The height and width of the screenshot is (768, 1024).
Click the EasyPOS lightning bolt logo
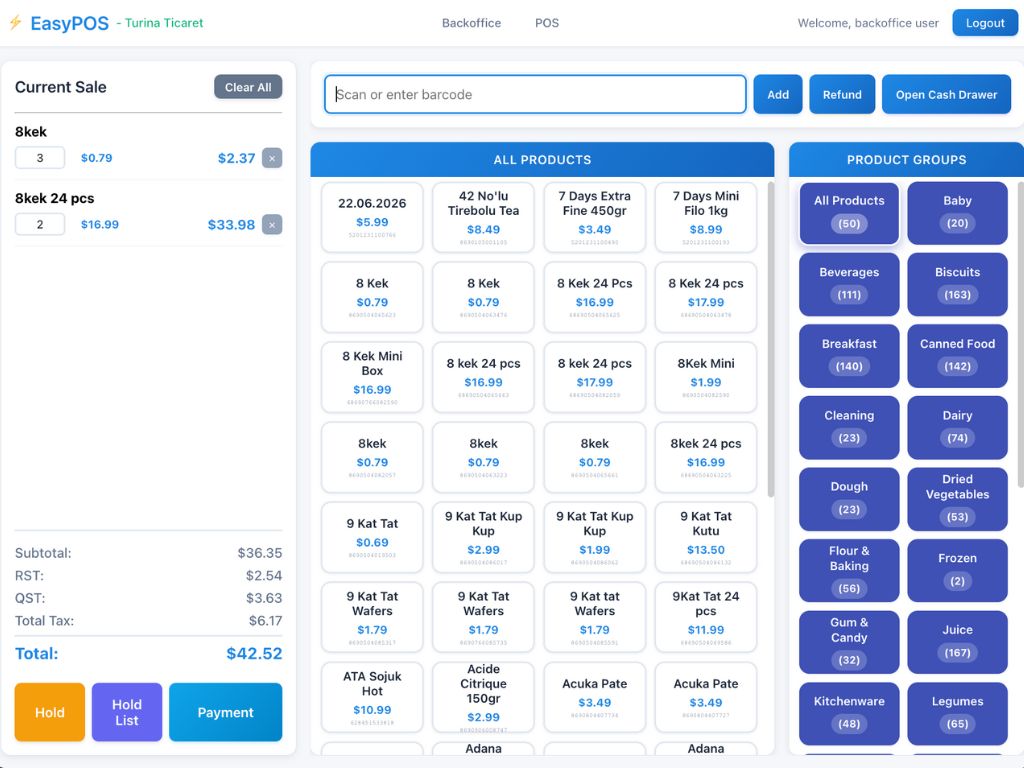pyautogui.click(x=15, y=23)
